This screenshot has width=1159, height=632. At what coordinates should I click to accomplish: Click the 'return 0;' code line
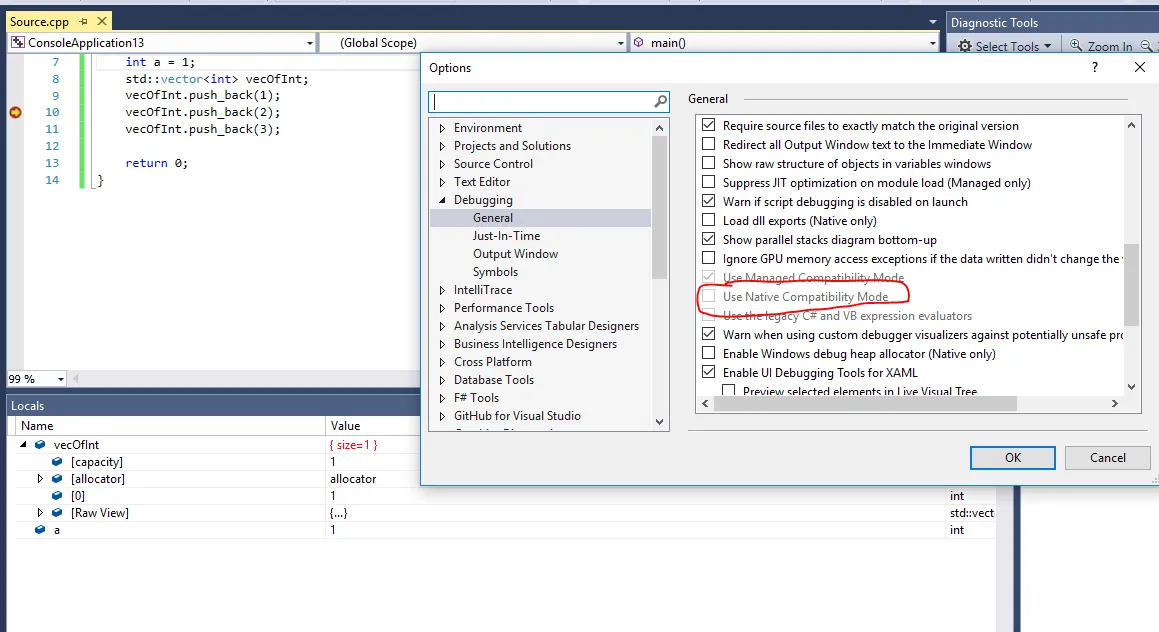tap(157, 163)
